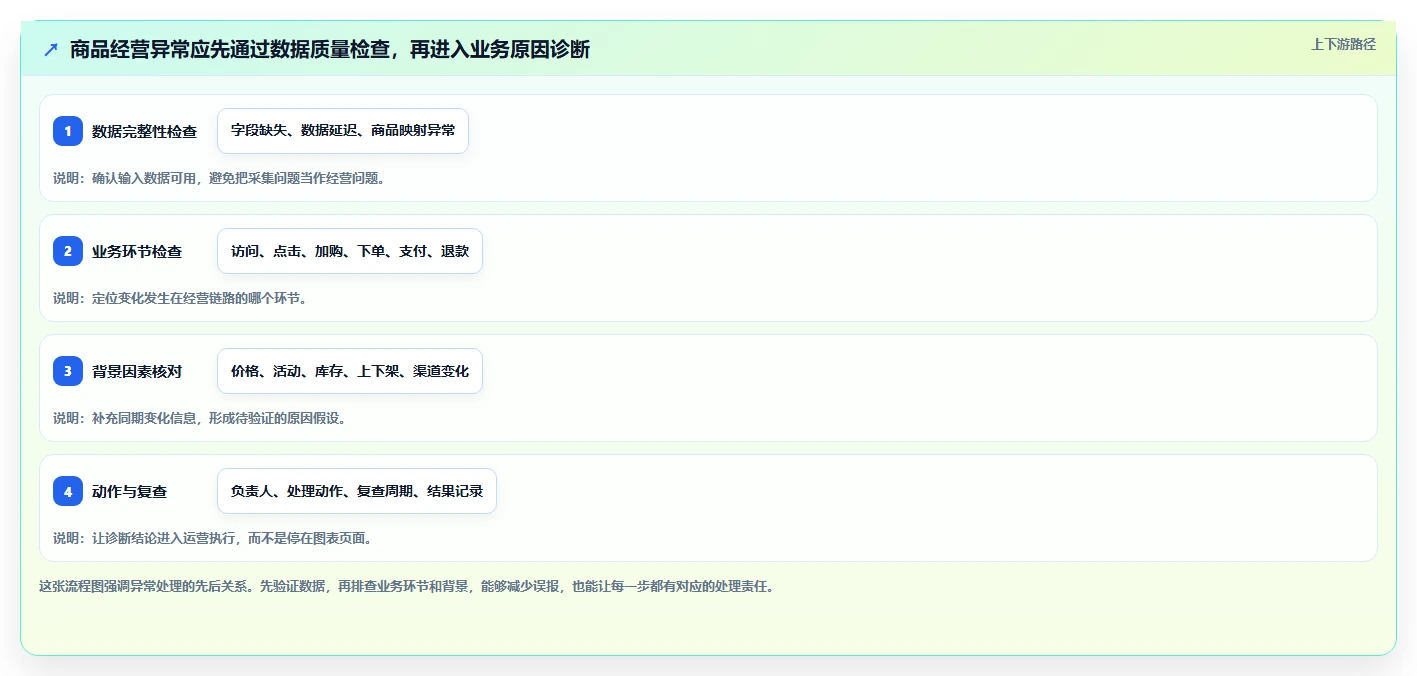Click the step 4 number badge
The image size is (1417, 676).
click(x=68, y=491)
